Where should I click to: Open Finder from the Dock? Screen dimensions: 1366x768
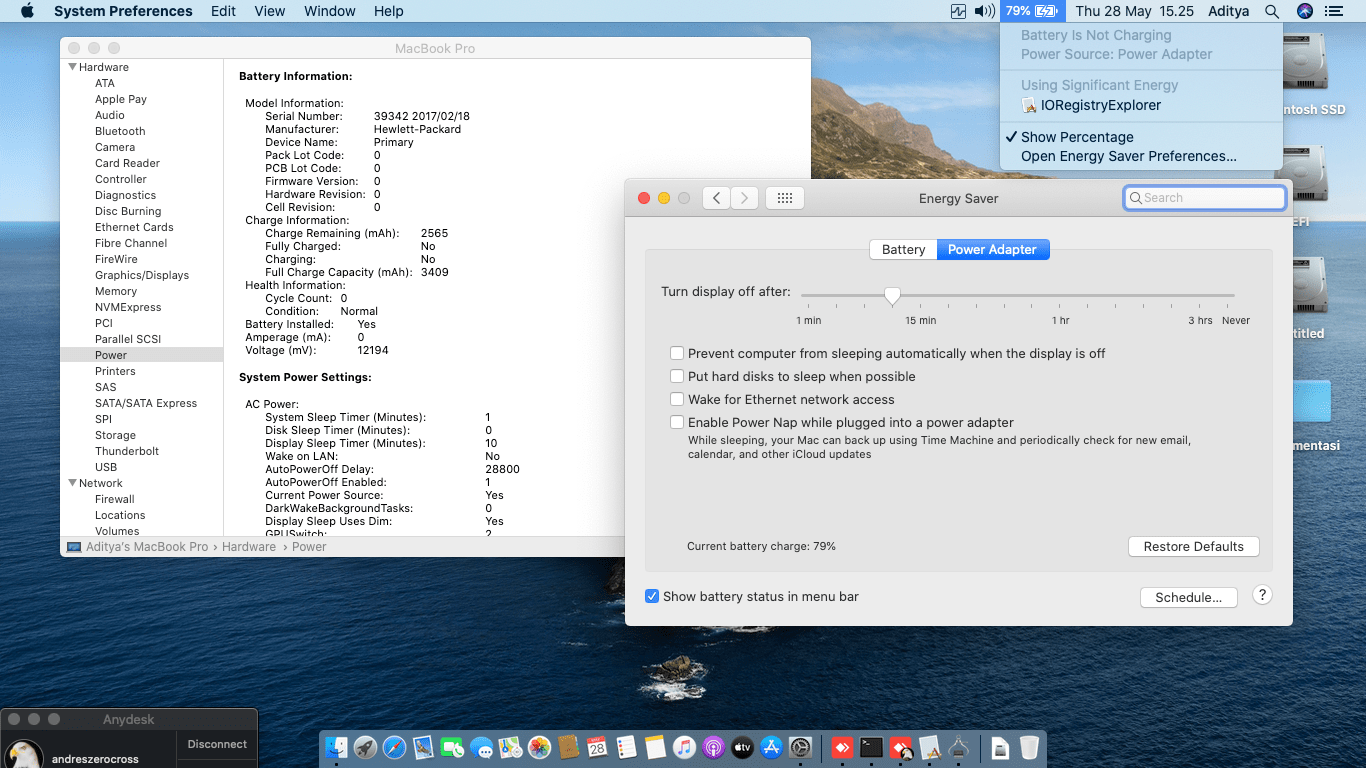(x=337, y=747)
